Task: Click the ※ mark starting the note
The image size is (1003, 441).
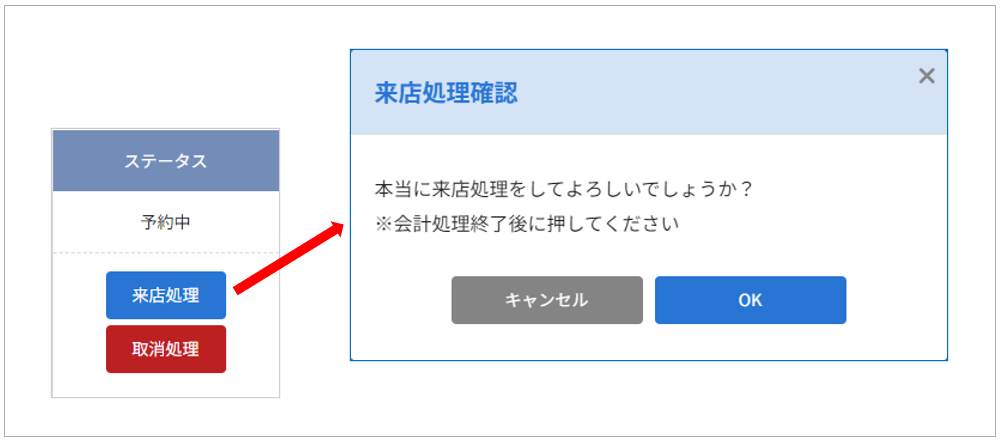Action: [383, 225]
